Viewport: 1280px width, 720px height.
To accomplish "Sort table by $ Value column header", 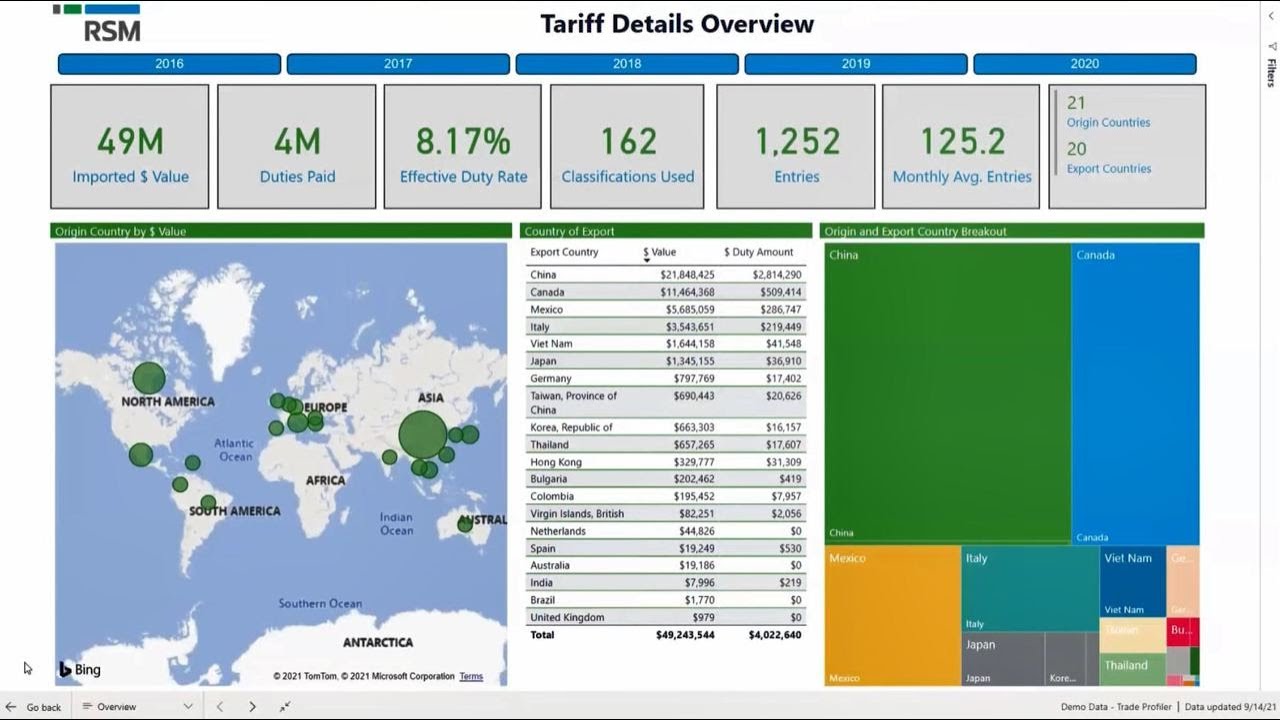I will tap(659, 253).
